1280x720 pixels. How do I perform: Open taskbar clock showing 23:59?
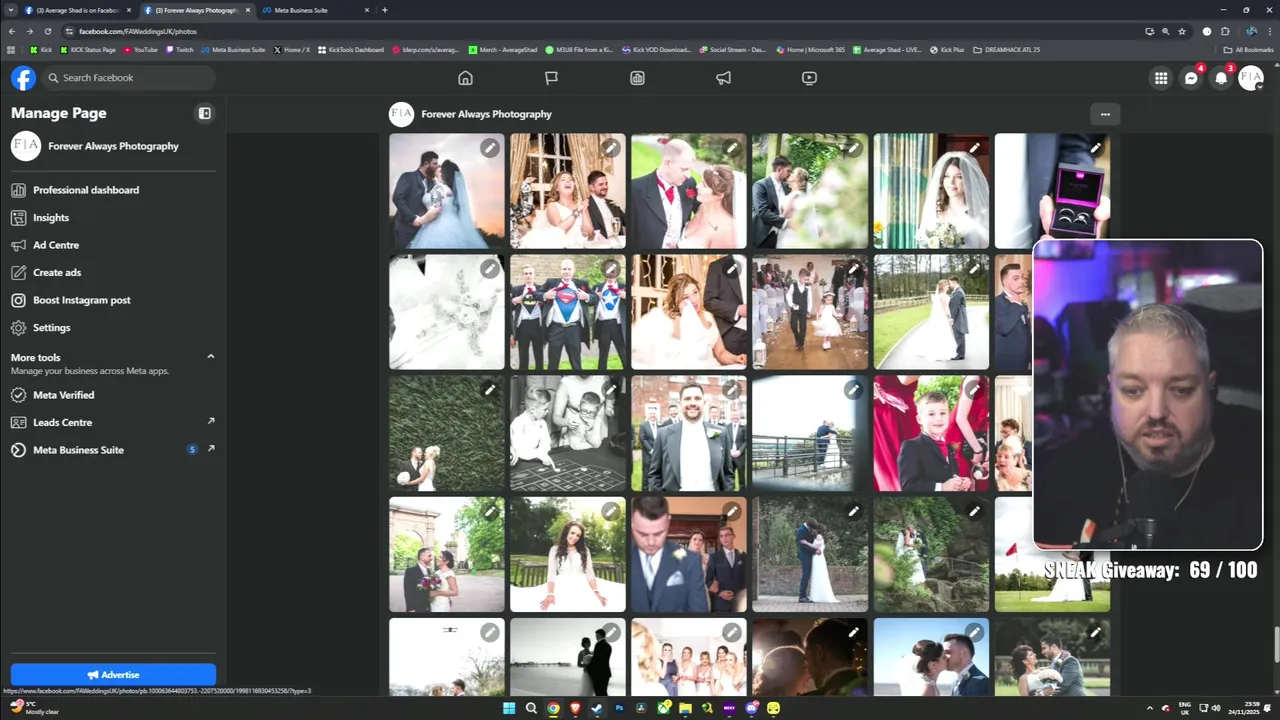coord(1246,708)
